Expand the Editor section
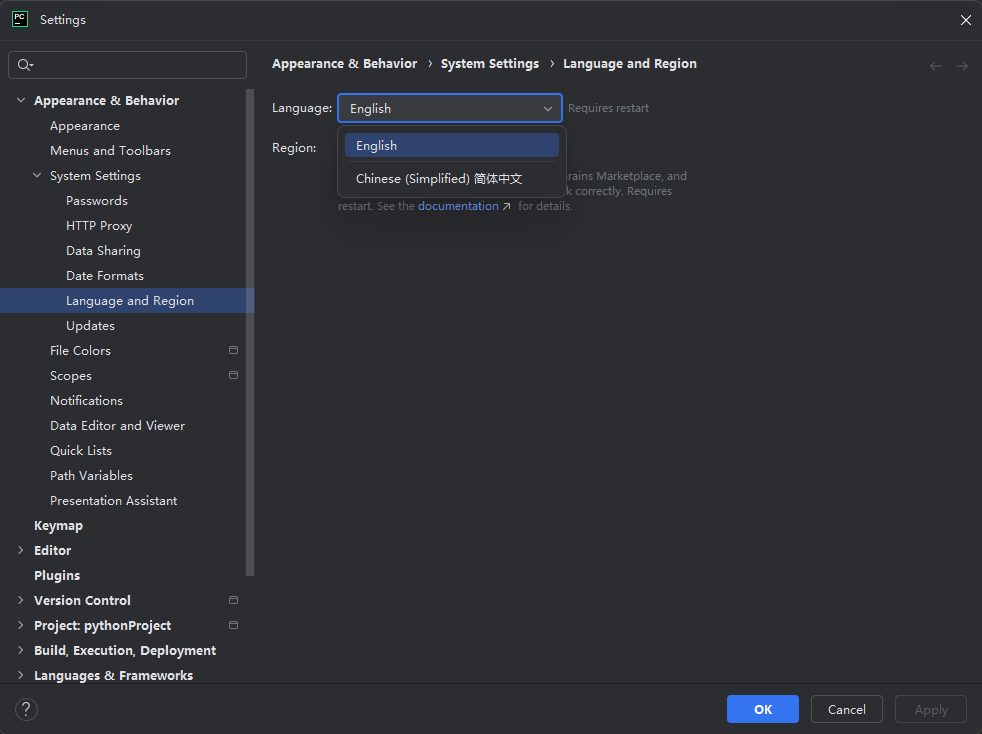The width and height of the screenshot is (982, 734). click(21, 550)
